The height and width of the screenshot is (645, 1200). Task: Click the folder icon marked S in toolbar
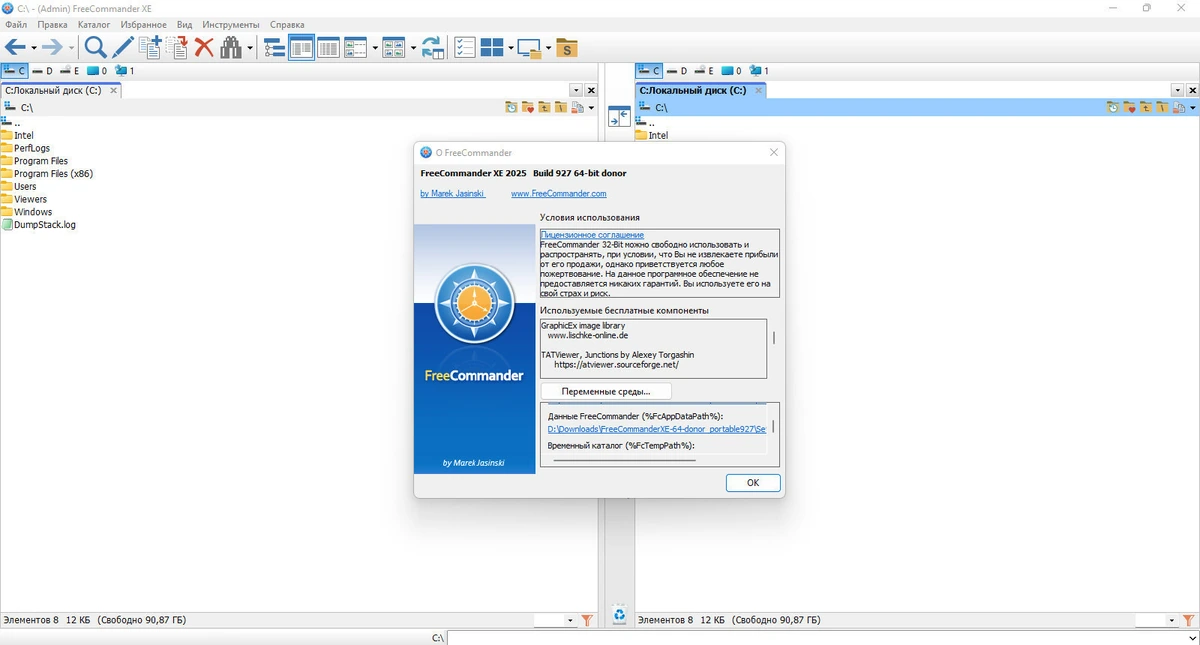pos(566,47)
